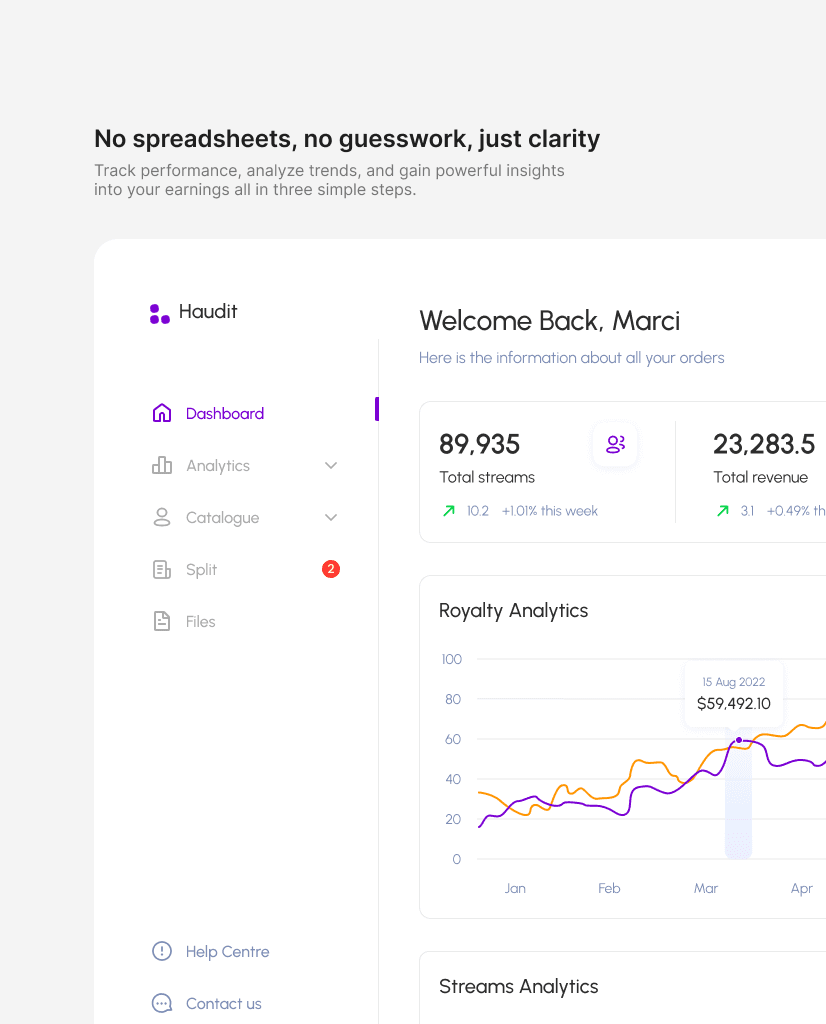The height and width of the screenshot is (1024, 826).
Task: Click the streams audience icon on the stats card
Action: point(614,445)
